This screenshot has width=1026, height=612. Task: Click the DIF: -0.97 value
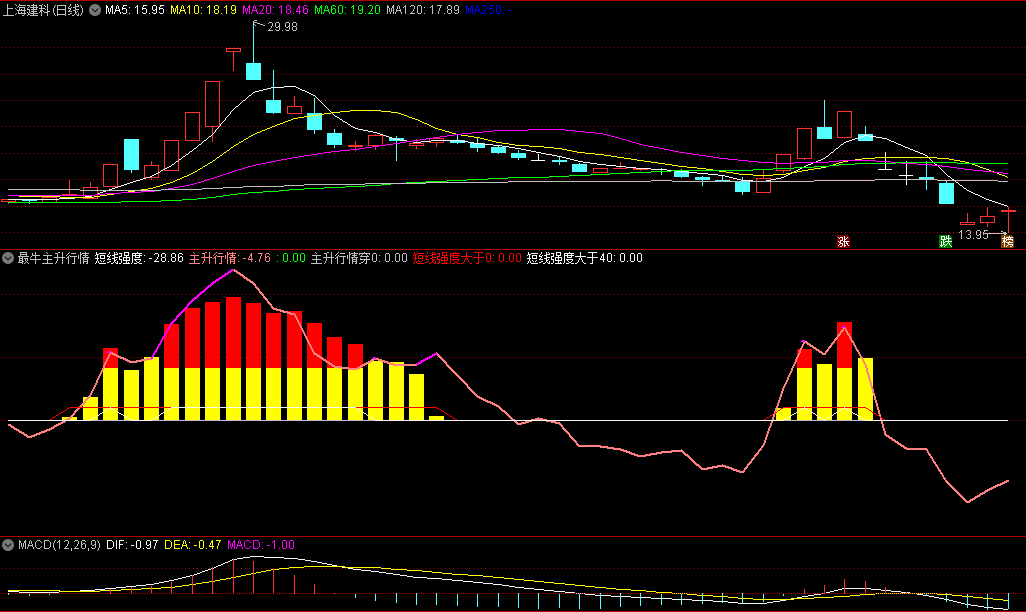pos(132,545)
